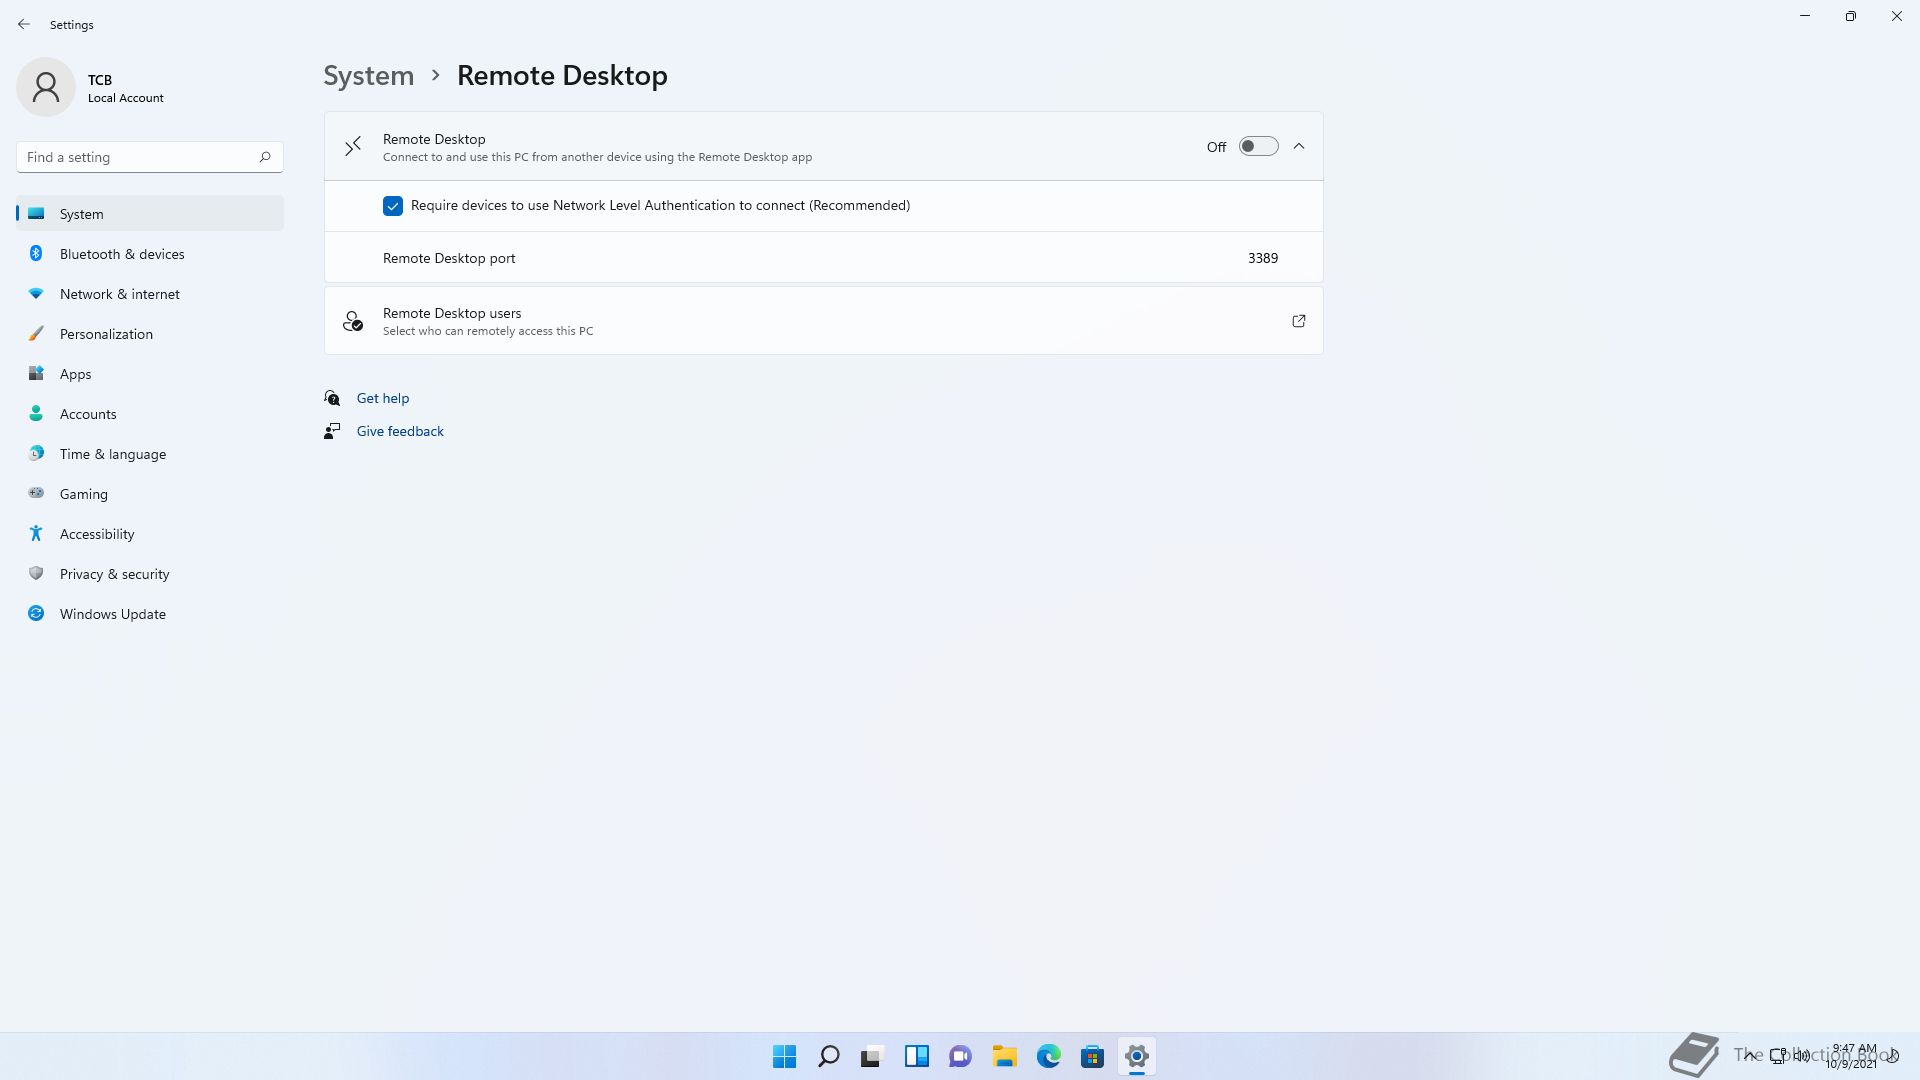
Task: Click the Gaming controller icon
Action: tap(36, 493)
